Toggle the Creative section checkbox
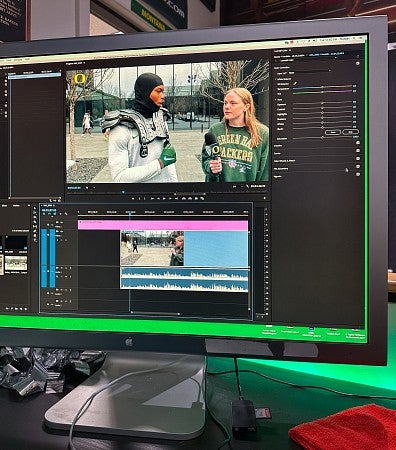This screenshot has width=396, height=450. point(358,143)
